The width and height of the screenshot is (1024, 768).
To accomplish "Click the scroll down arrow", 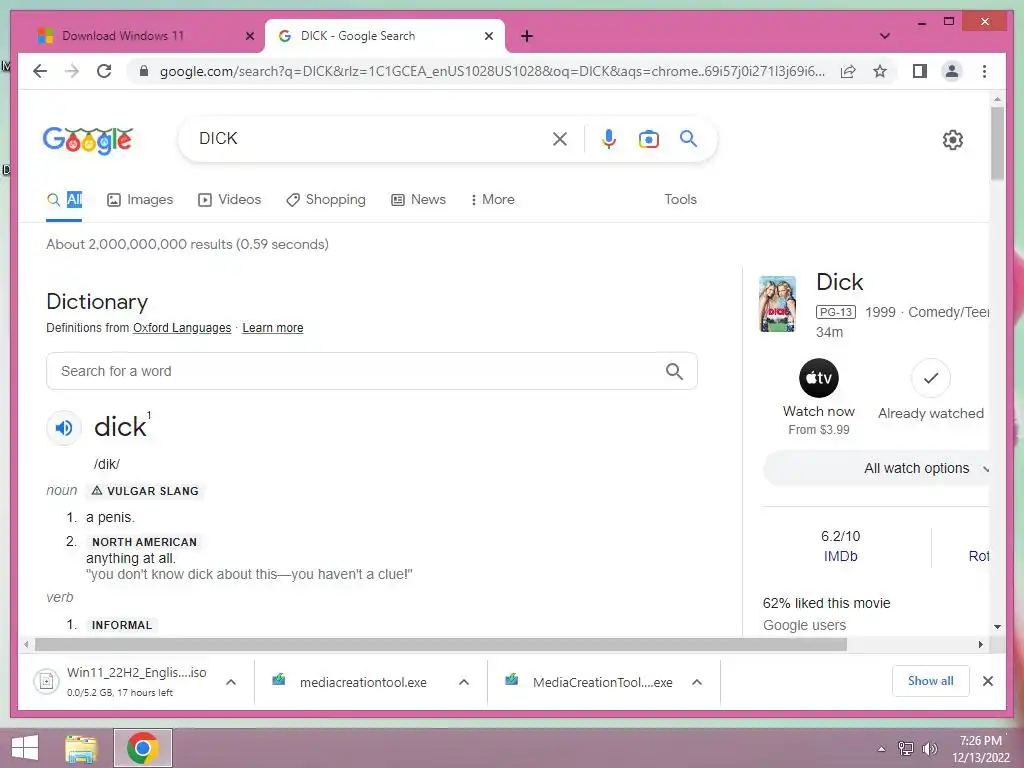I will click(997, 627).
